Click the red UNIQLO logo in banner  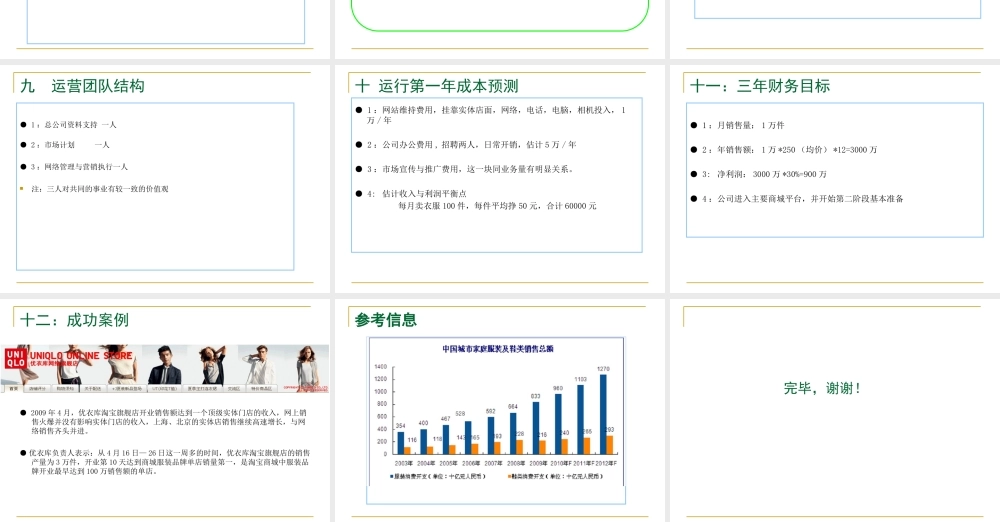[x=15, y=358]
